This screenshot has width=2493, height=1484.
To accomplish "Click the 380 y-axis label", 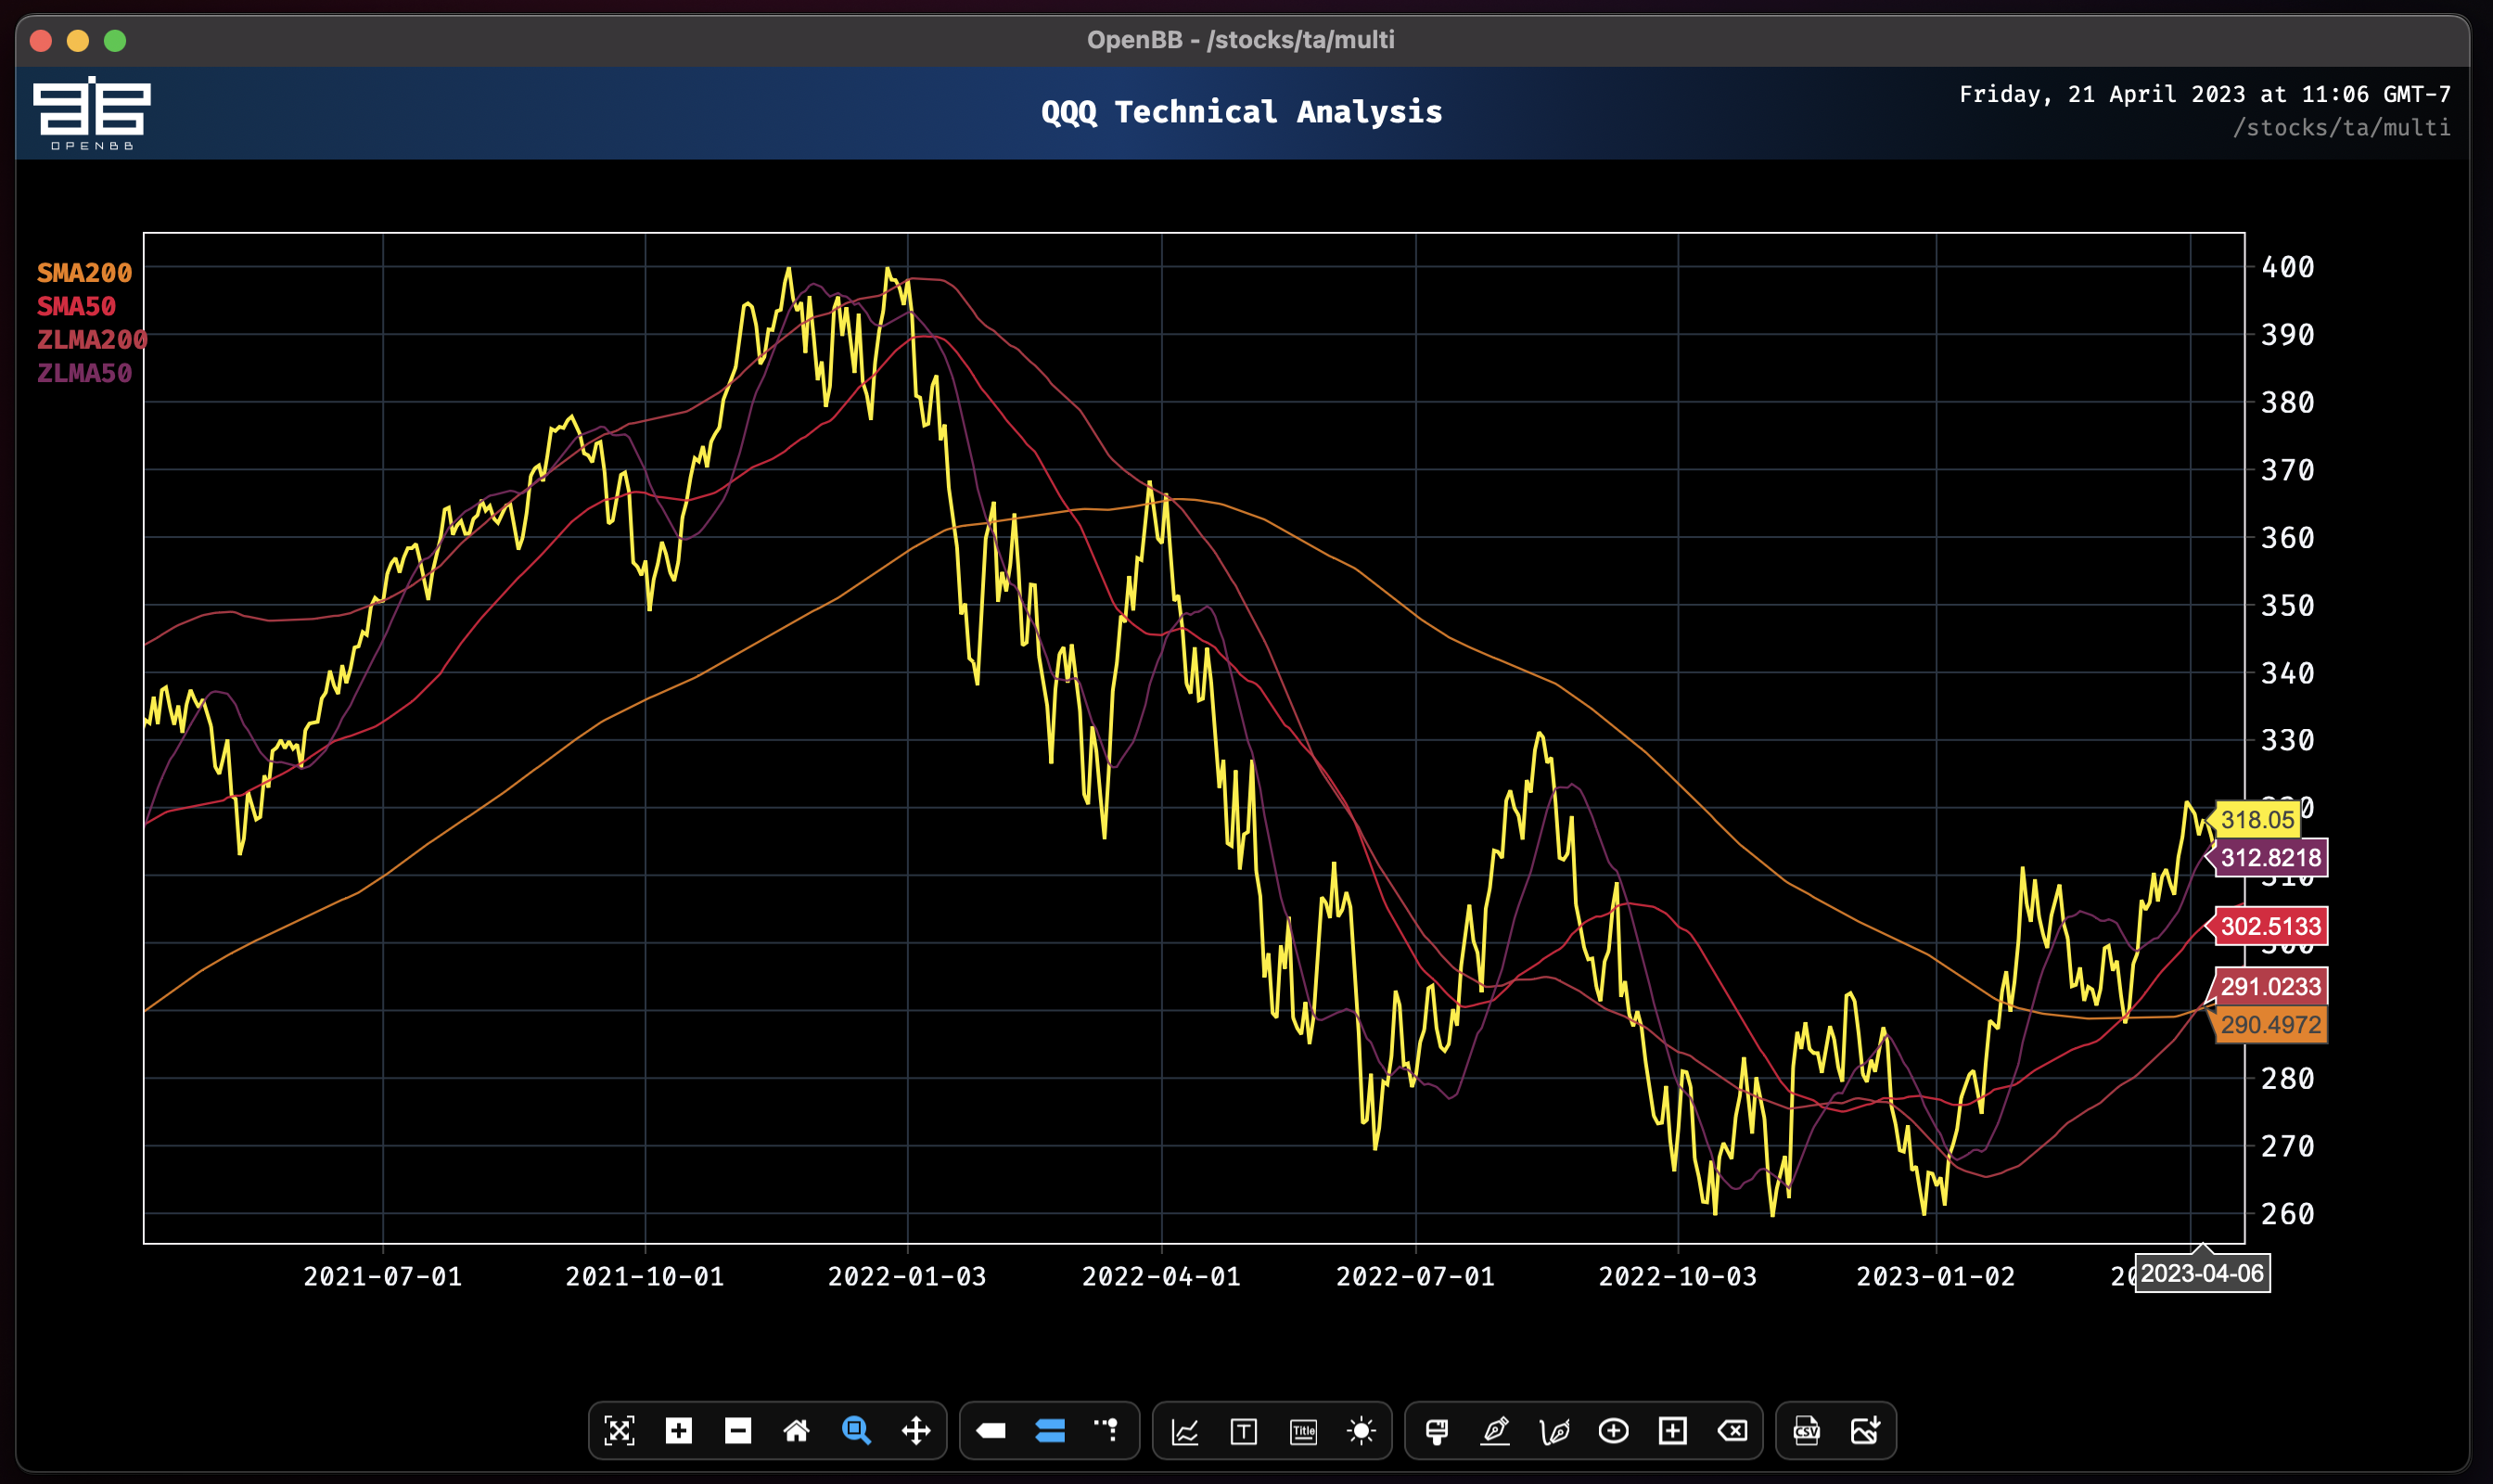I will tap(2287, 403).
